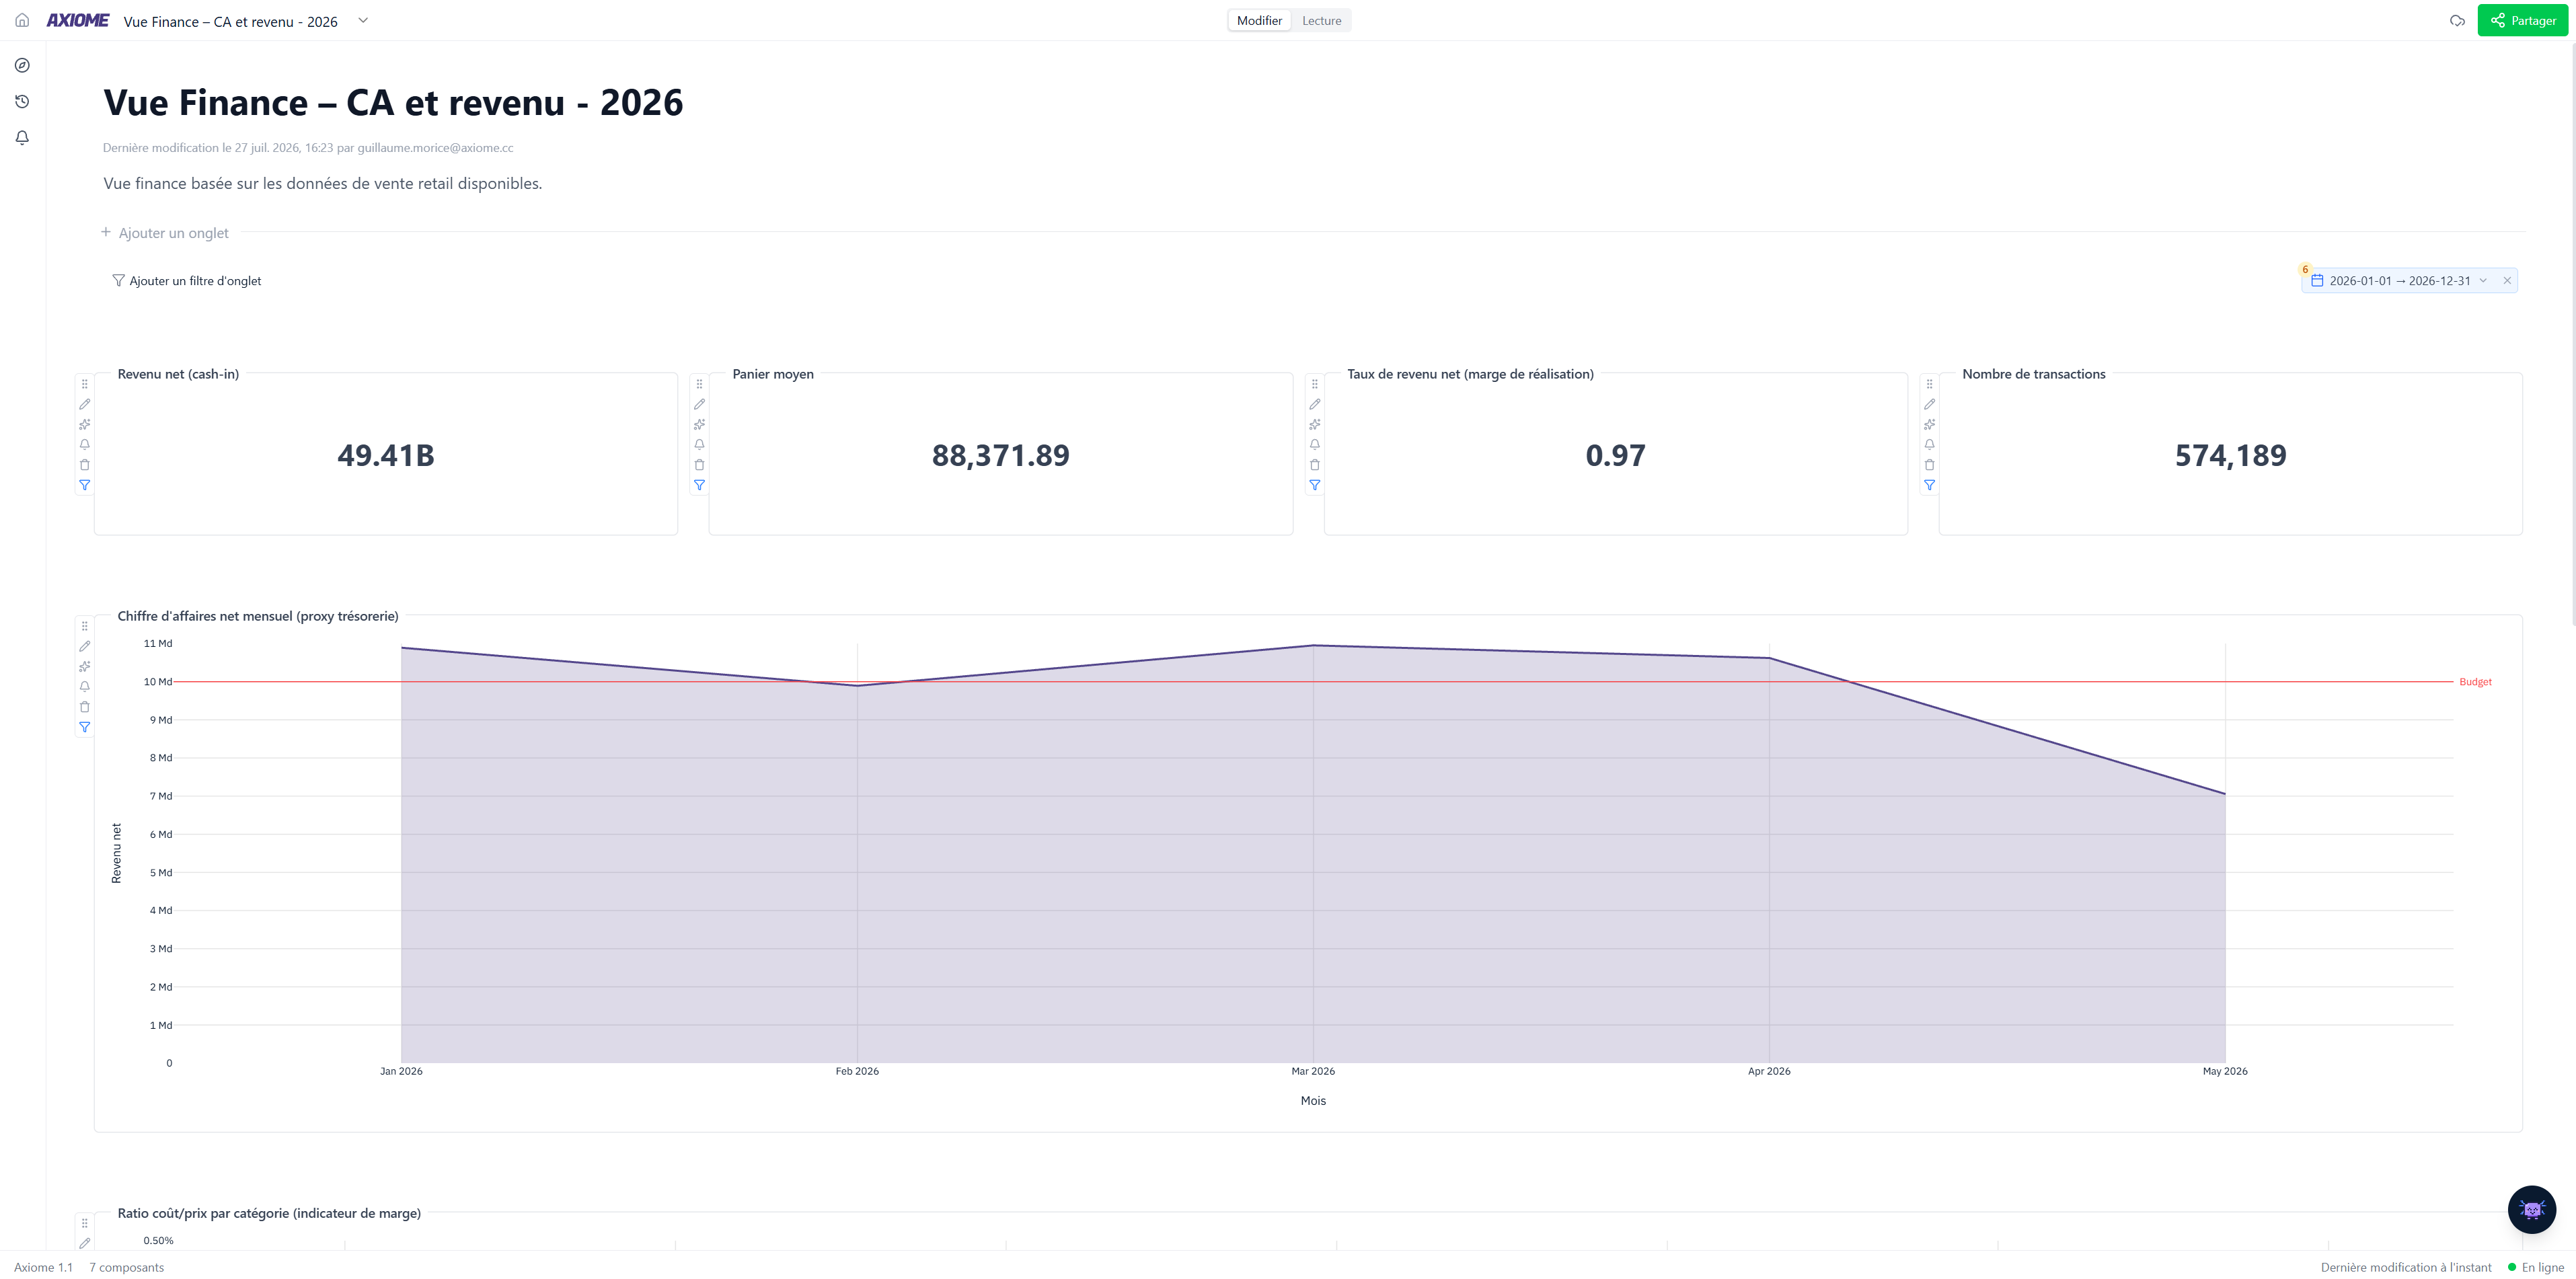Clear the date range filter with X

click(2507, 281)
